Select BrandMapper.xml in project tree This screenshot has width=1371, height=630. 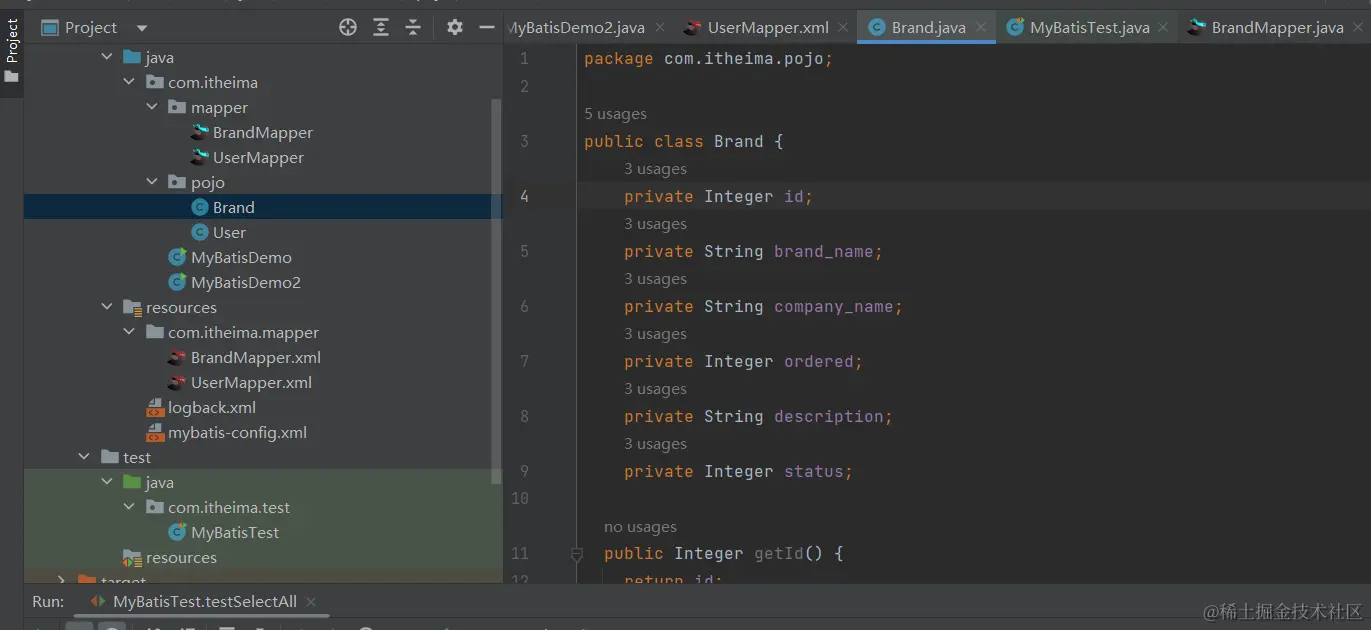pyautogui.click(x=256, y=358)
